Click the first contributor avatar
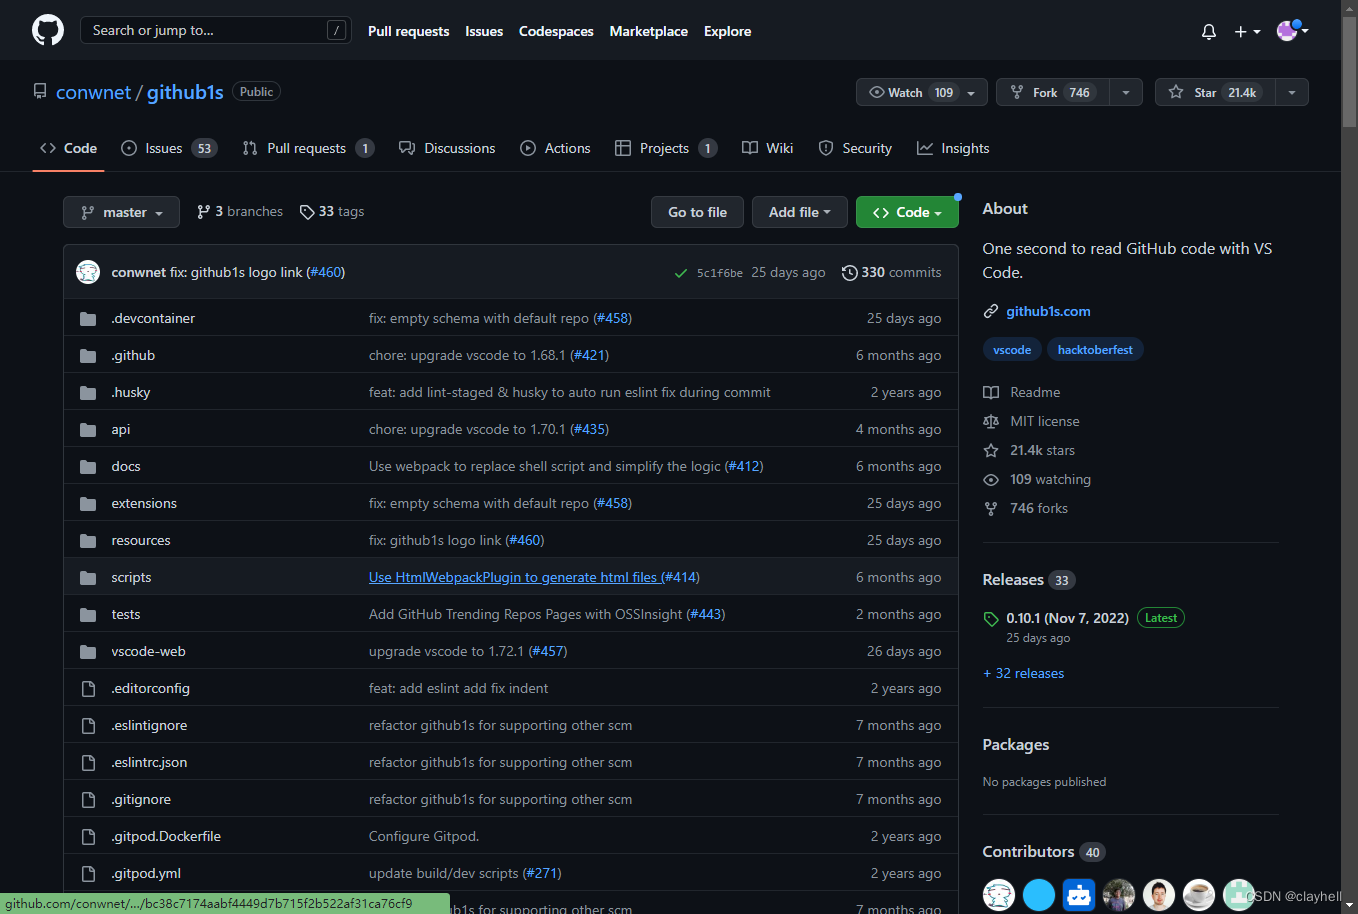Image resolution: width=1358 pixels, height=914 pixels. tap(999, 895)
